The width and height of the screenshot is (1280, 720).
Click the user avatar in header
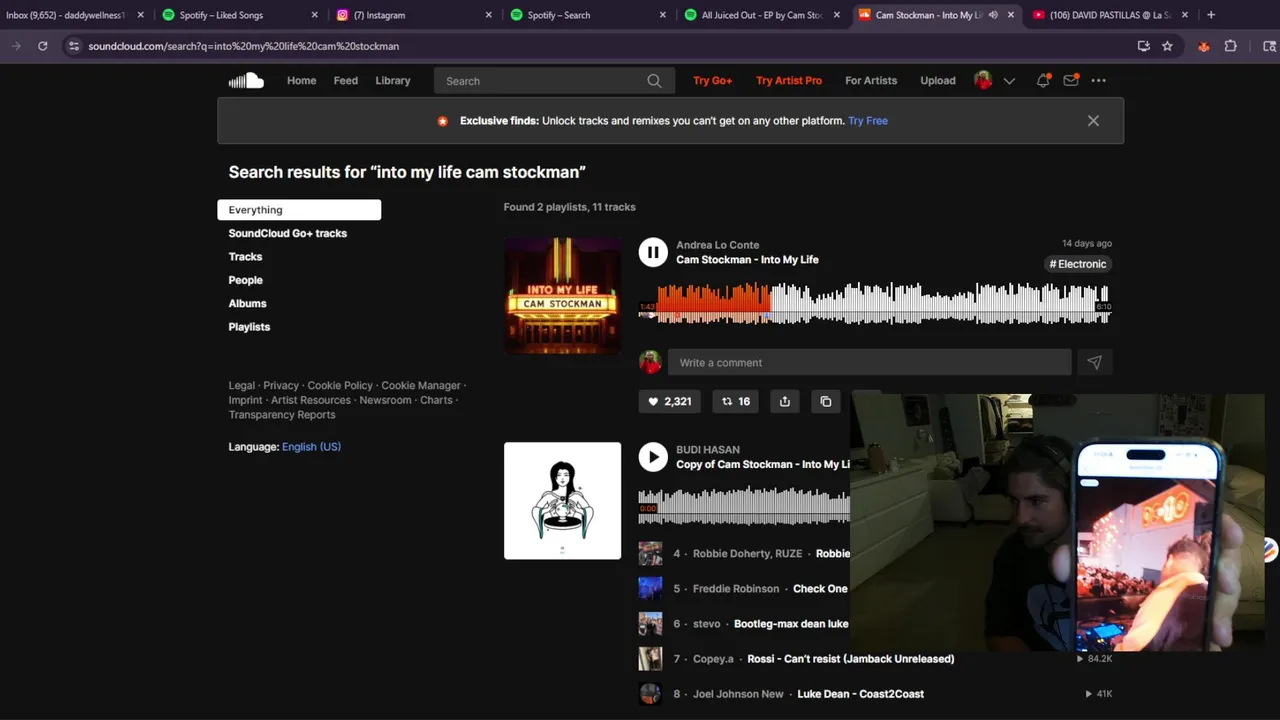[x=983, y=81]
